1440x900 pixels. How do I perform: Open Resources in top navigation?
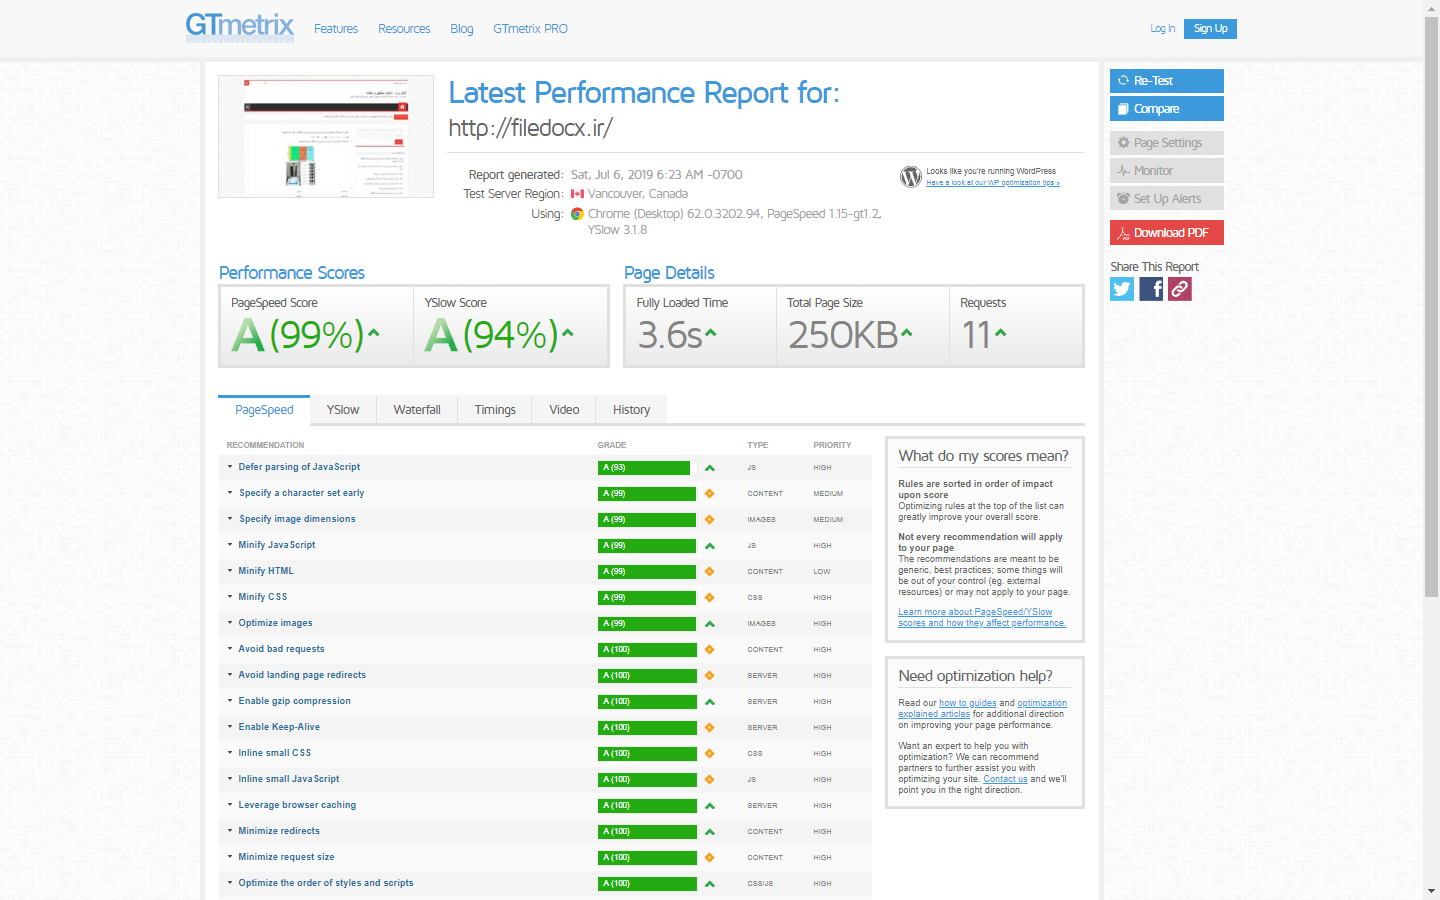point(404,29)
